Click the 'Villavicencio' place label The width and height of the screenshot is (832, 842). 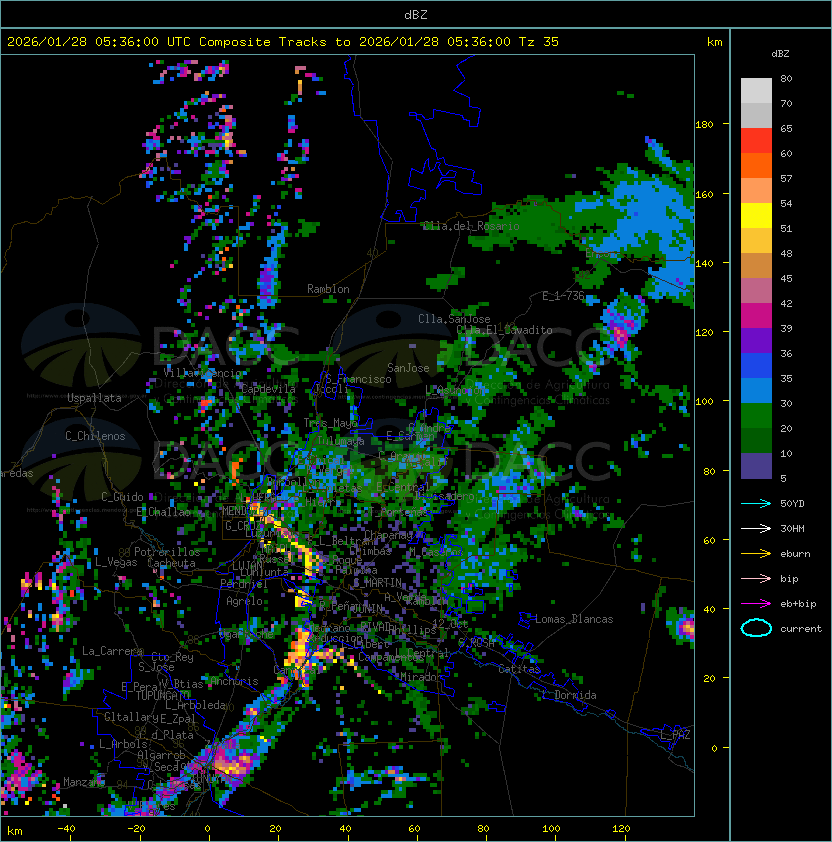(204, 373)
